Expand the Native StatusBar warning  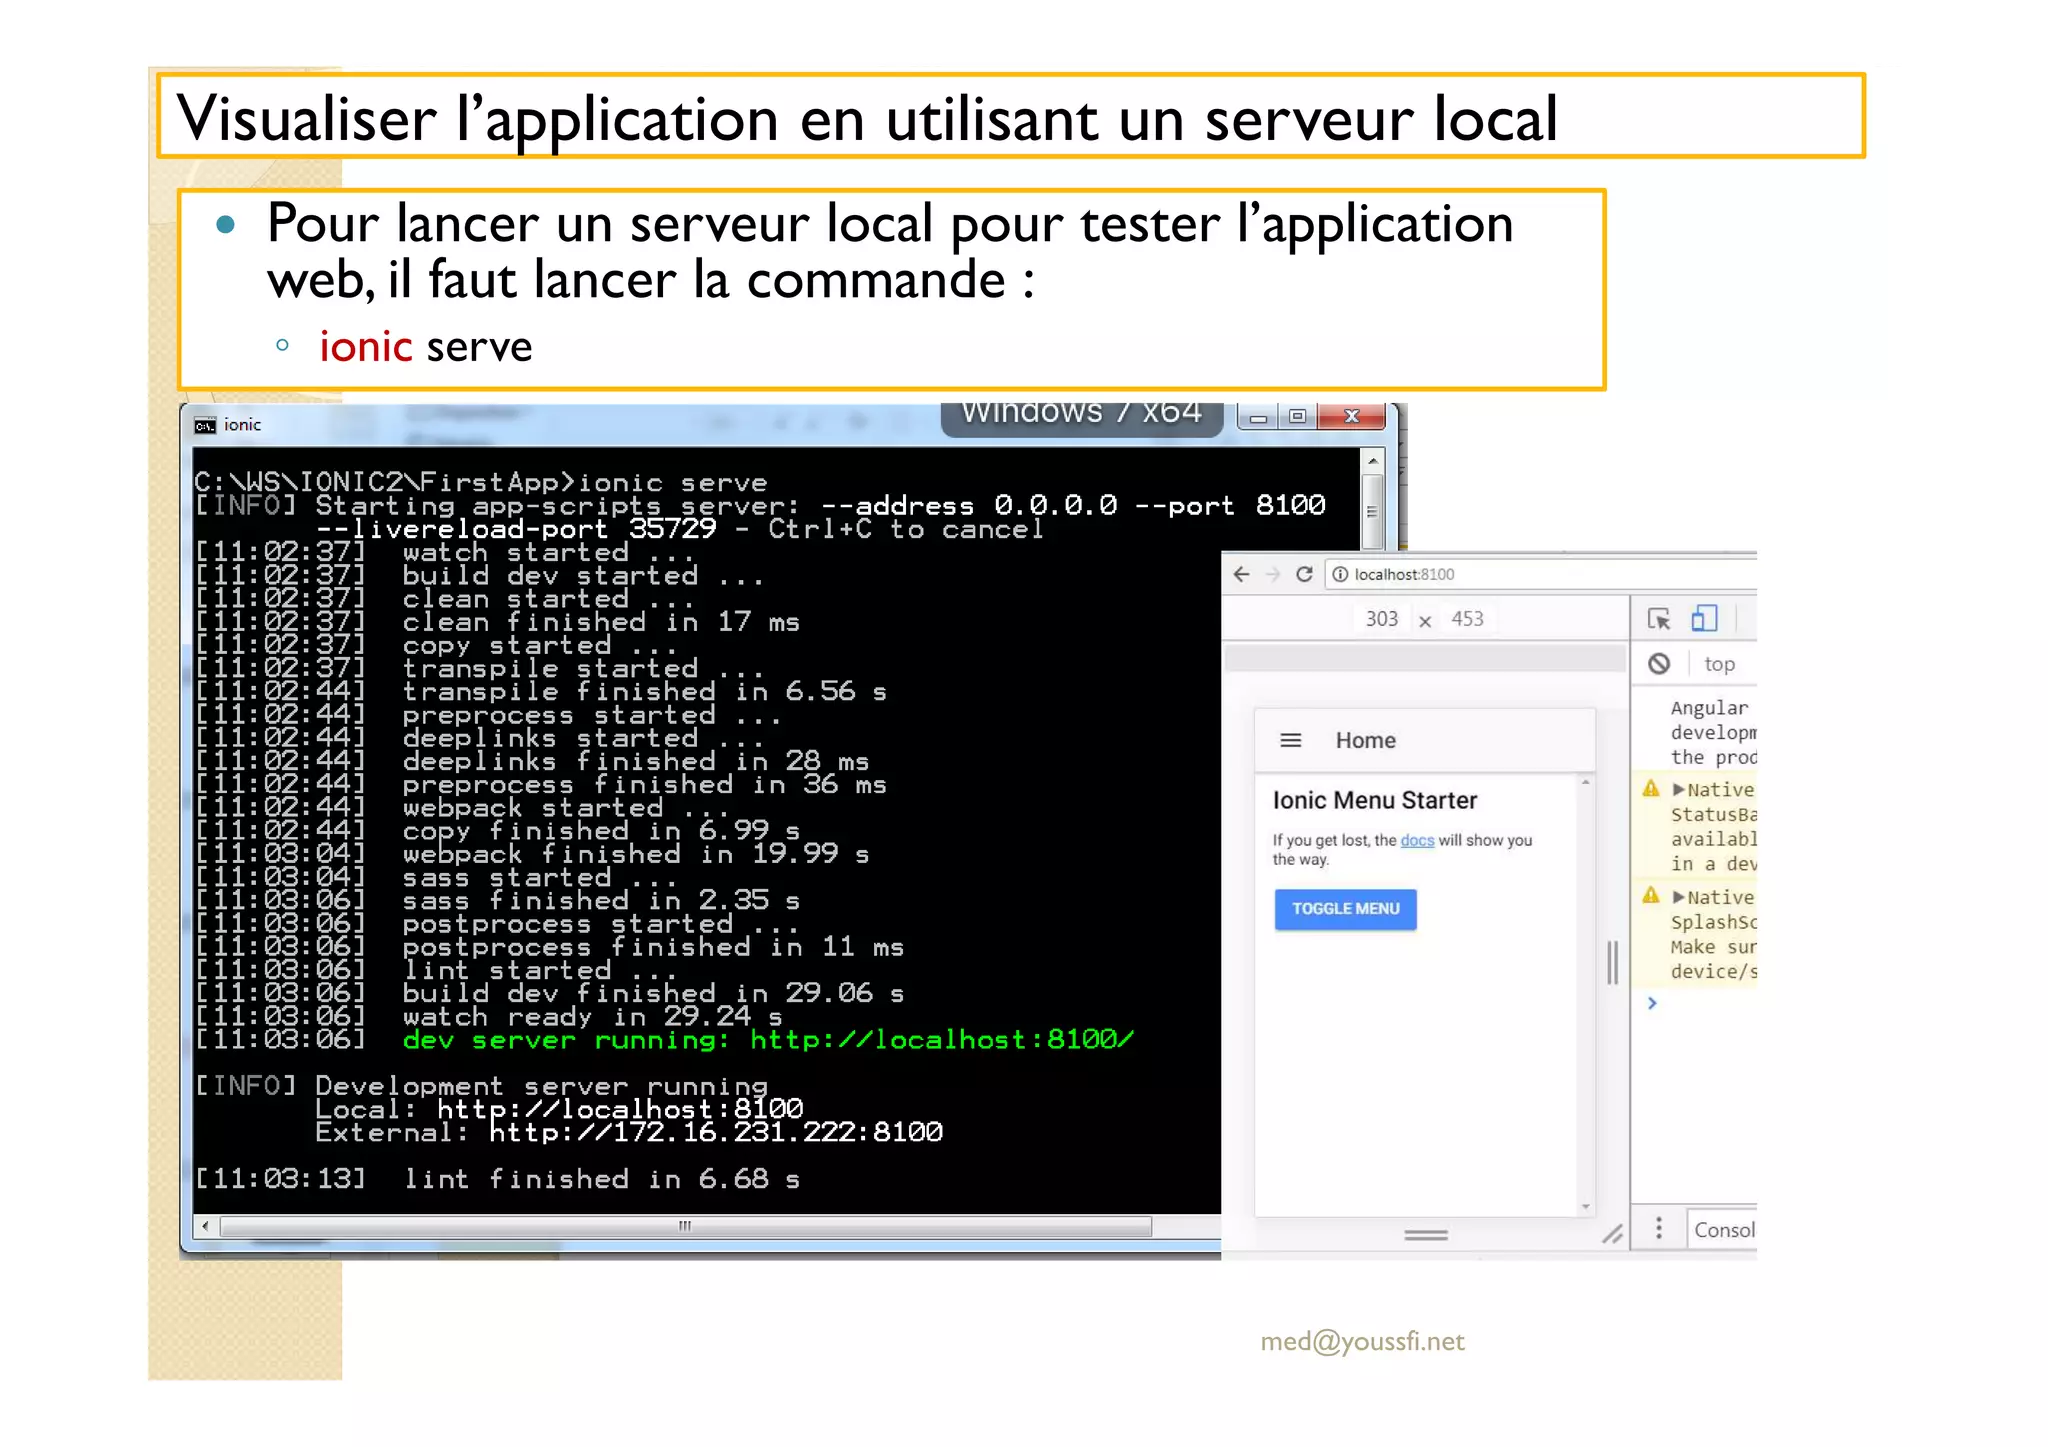(1679, 789)
